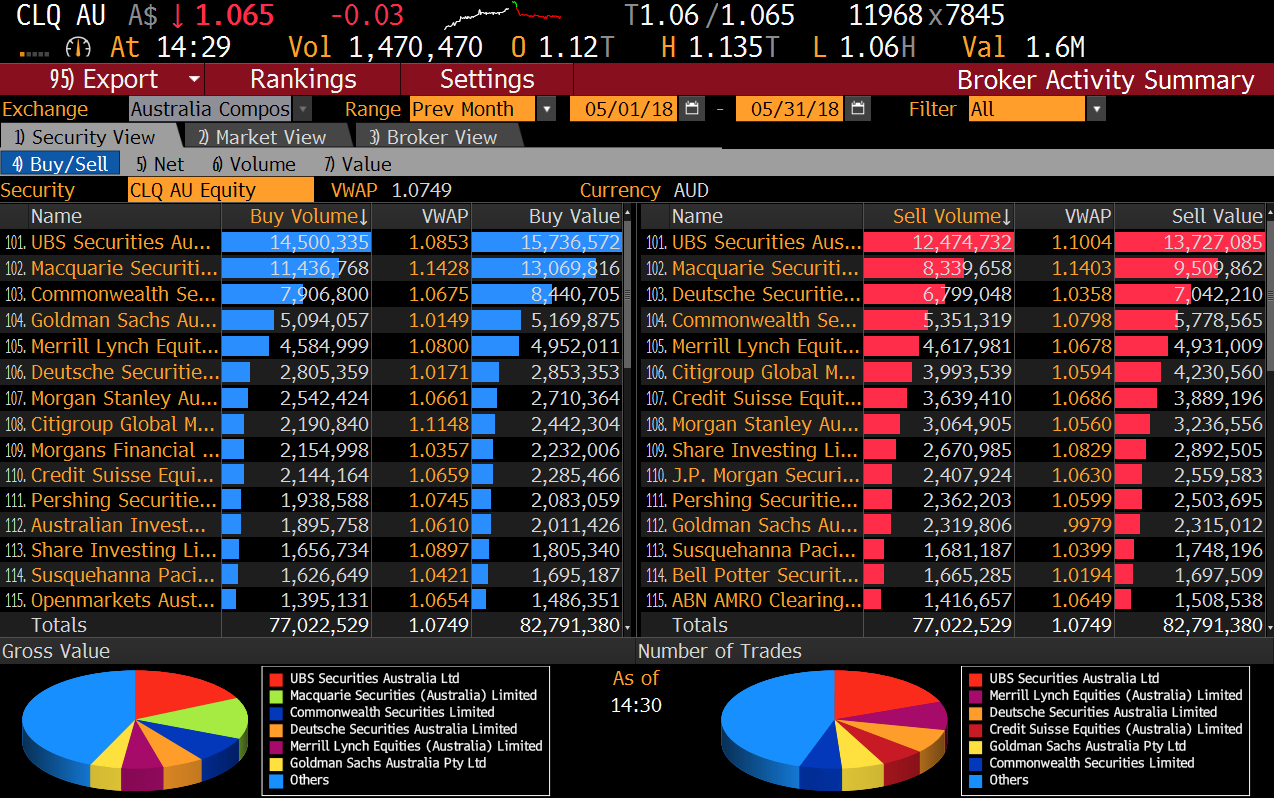Select the Net view option
This screenshot has height=798, width=1274.
click(x=160, y=164)
